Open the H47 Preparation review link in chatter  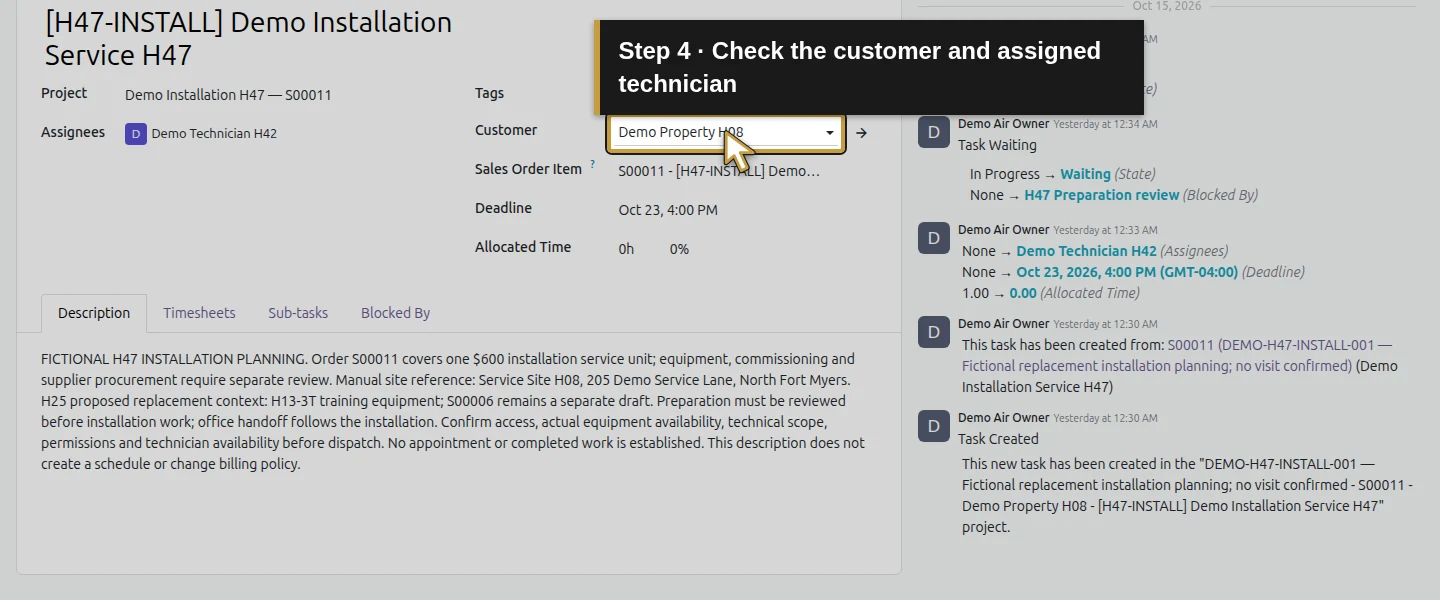click(1101, 195)
